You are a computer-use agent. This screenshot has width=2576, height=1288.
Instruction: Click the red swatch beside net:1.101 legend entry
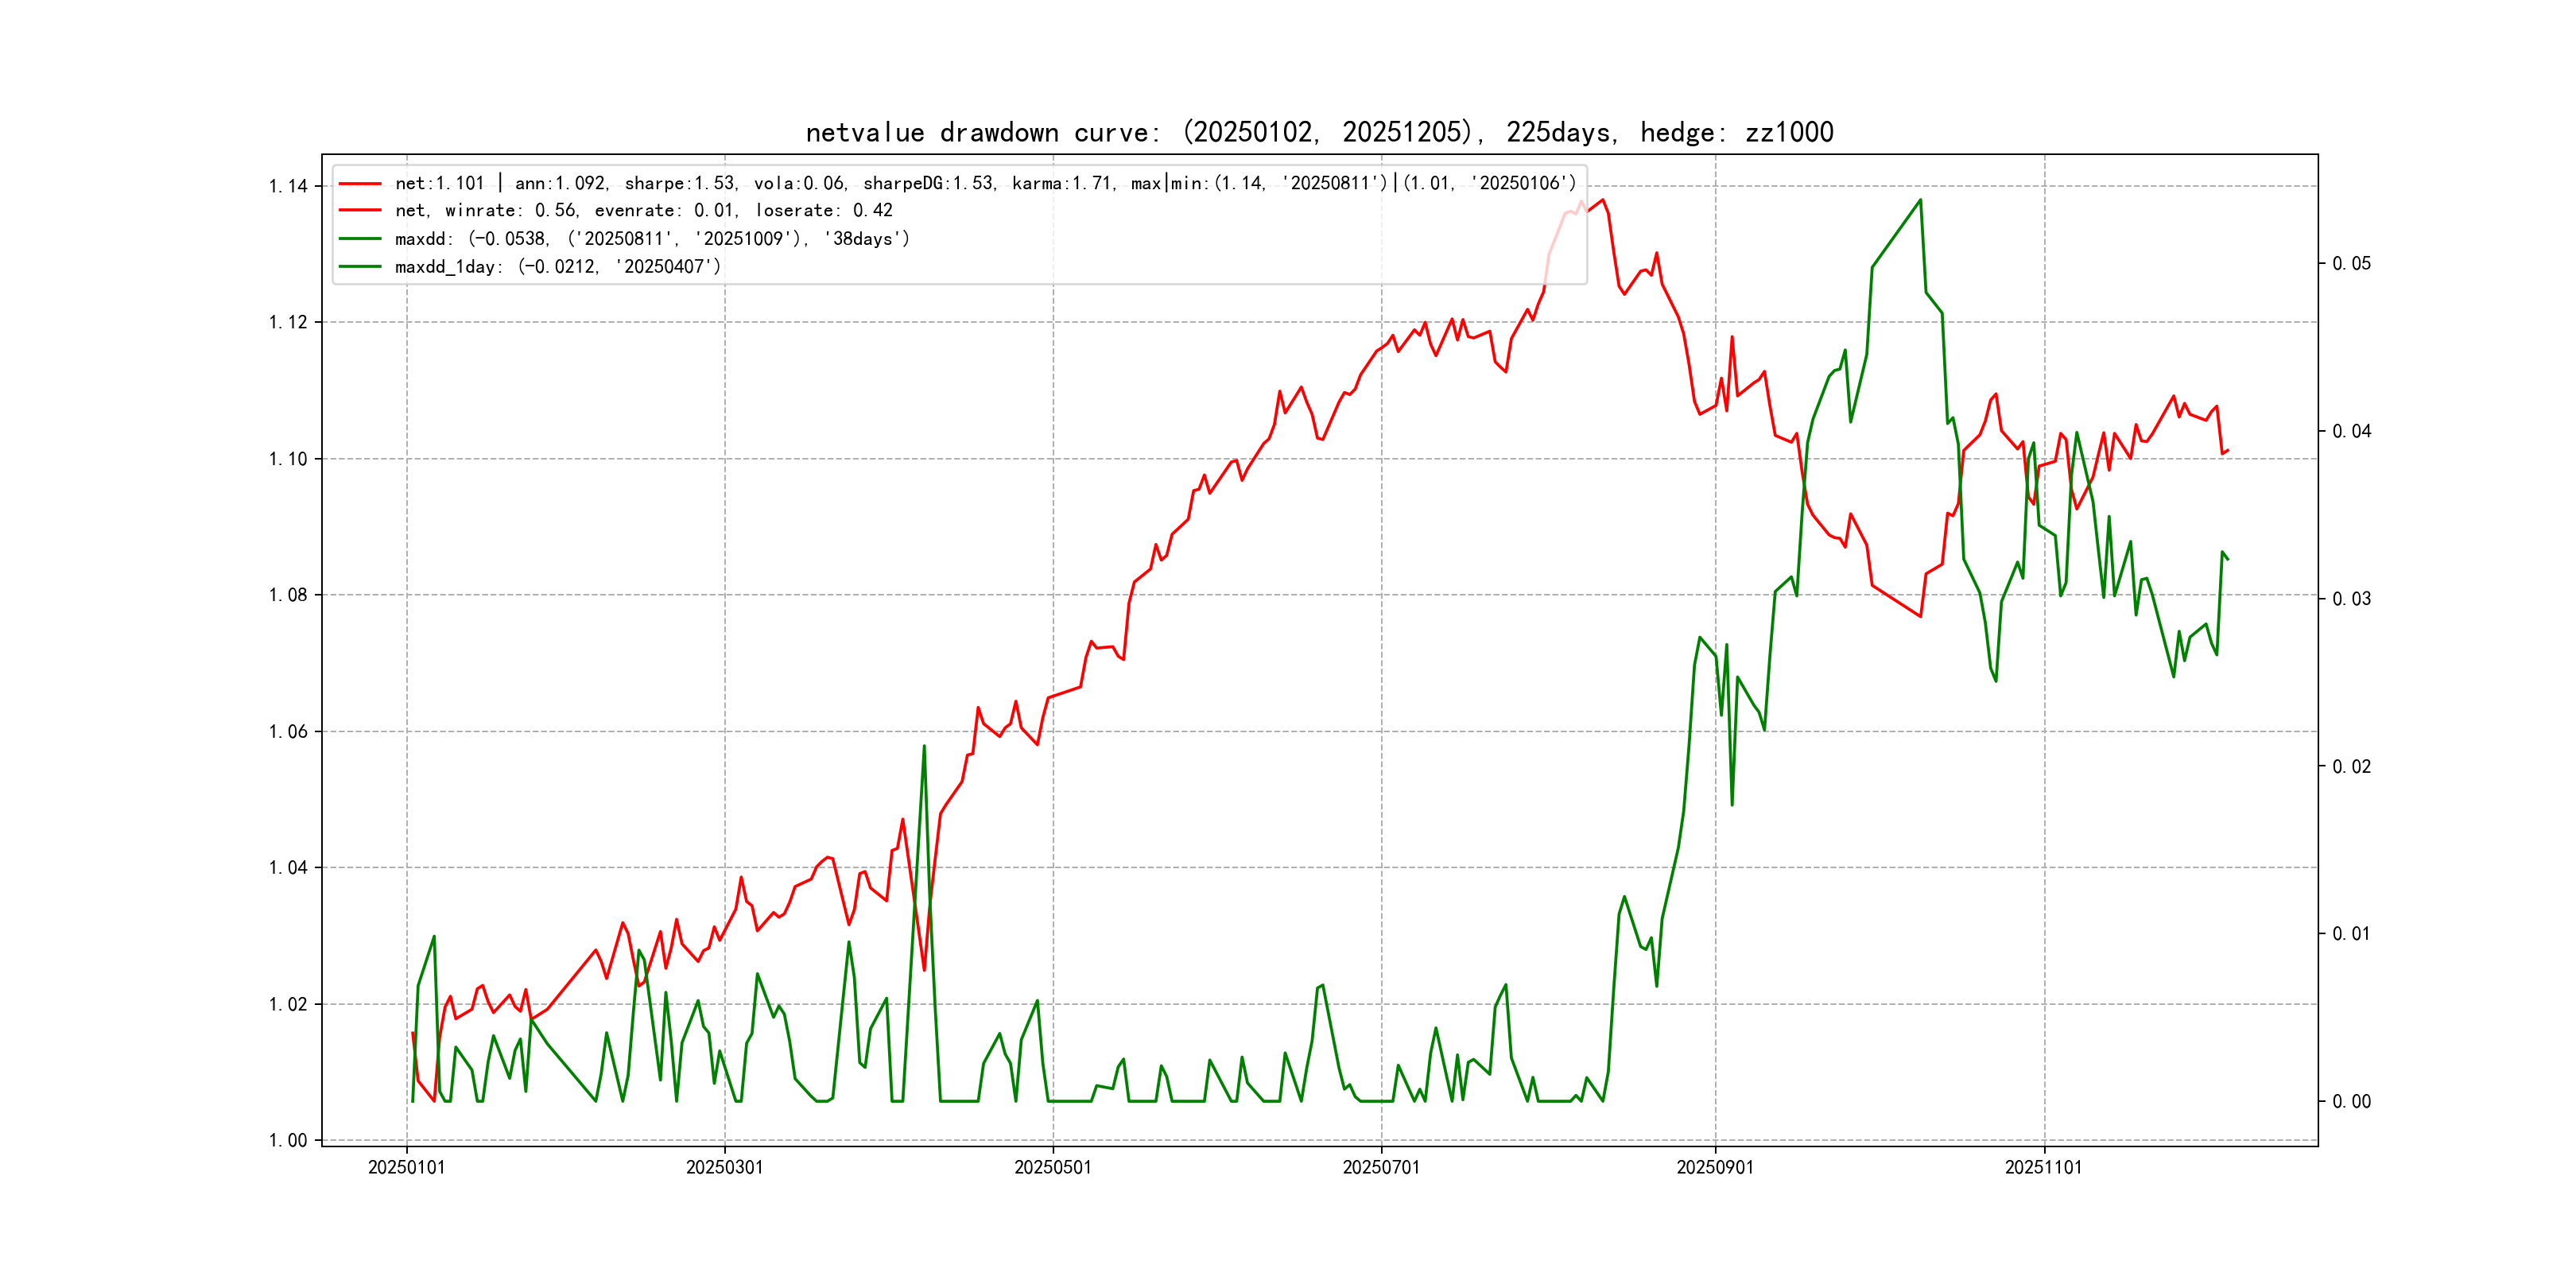(360, 184)
